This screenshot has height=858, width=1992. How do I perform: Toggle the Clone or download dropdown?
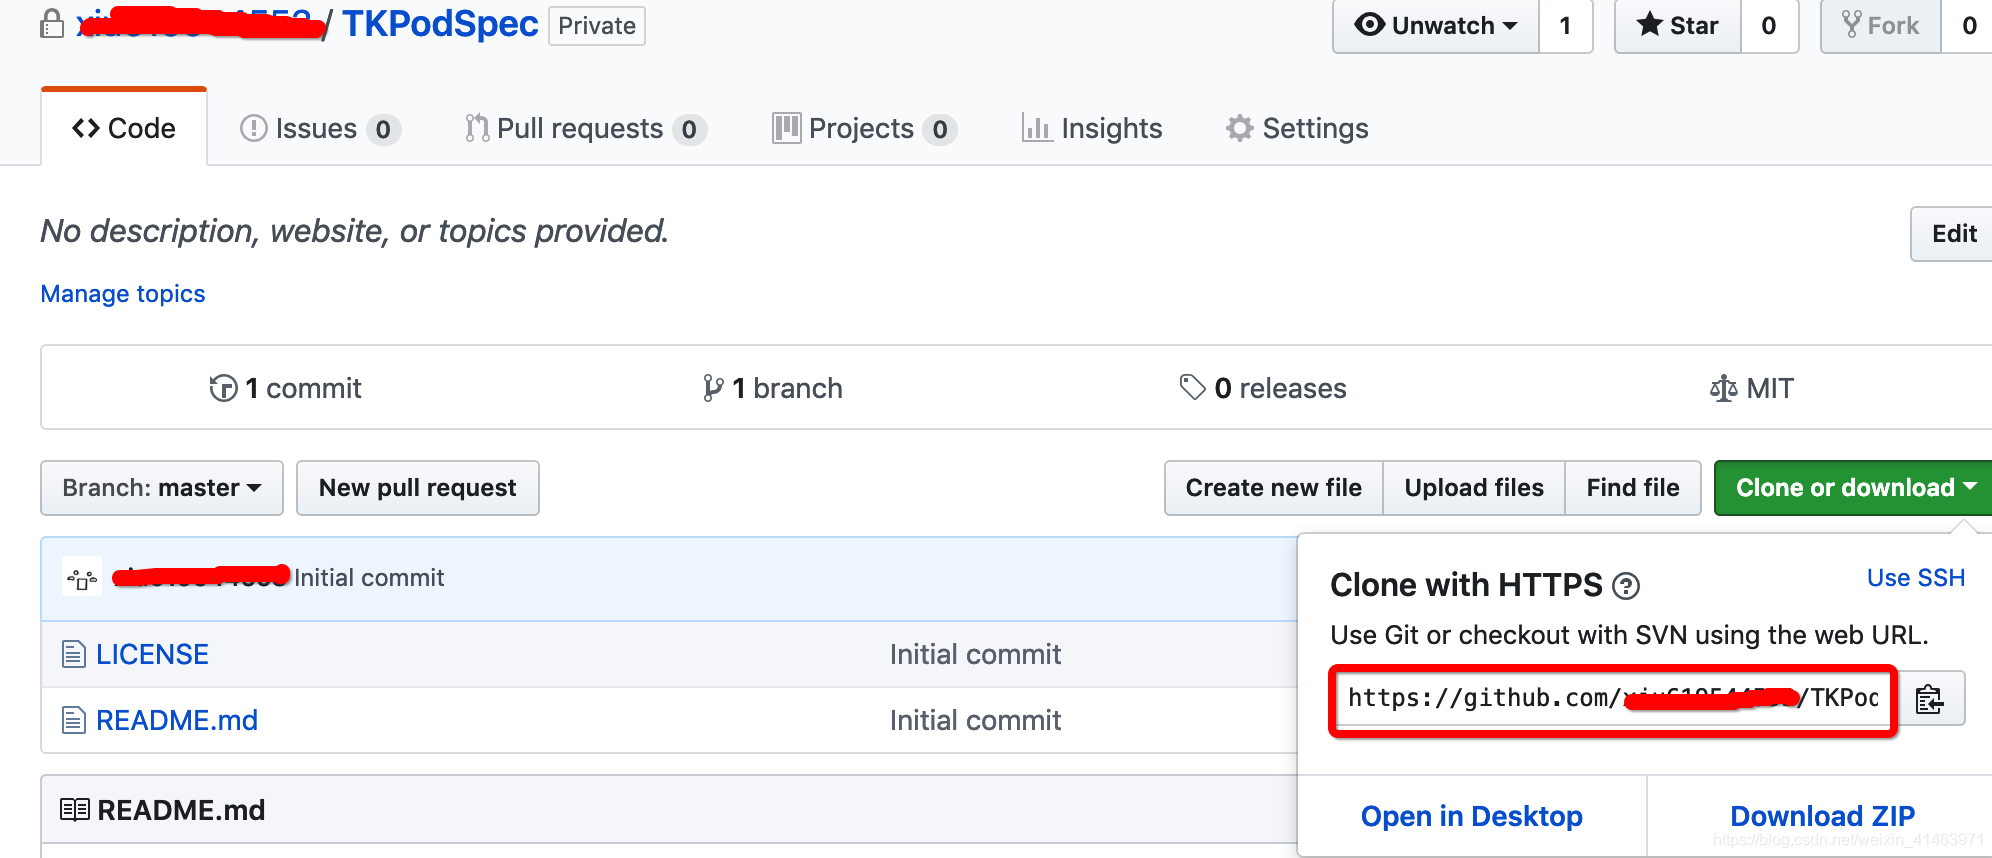coord(1855,488)
